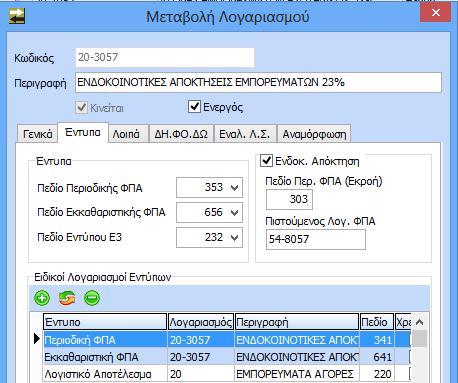Click the green add special account icon

[42, 298]
